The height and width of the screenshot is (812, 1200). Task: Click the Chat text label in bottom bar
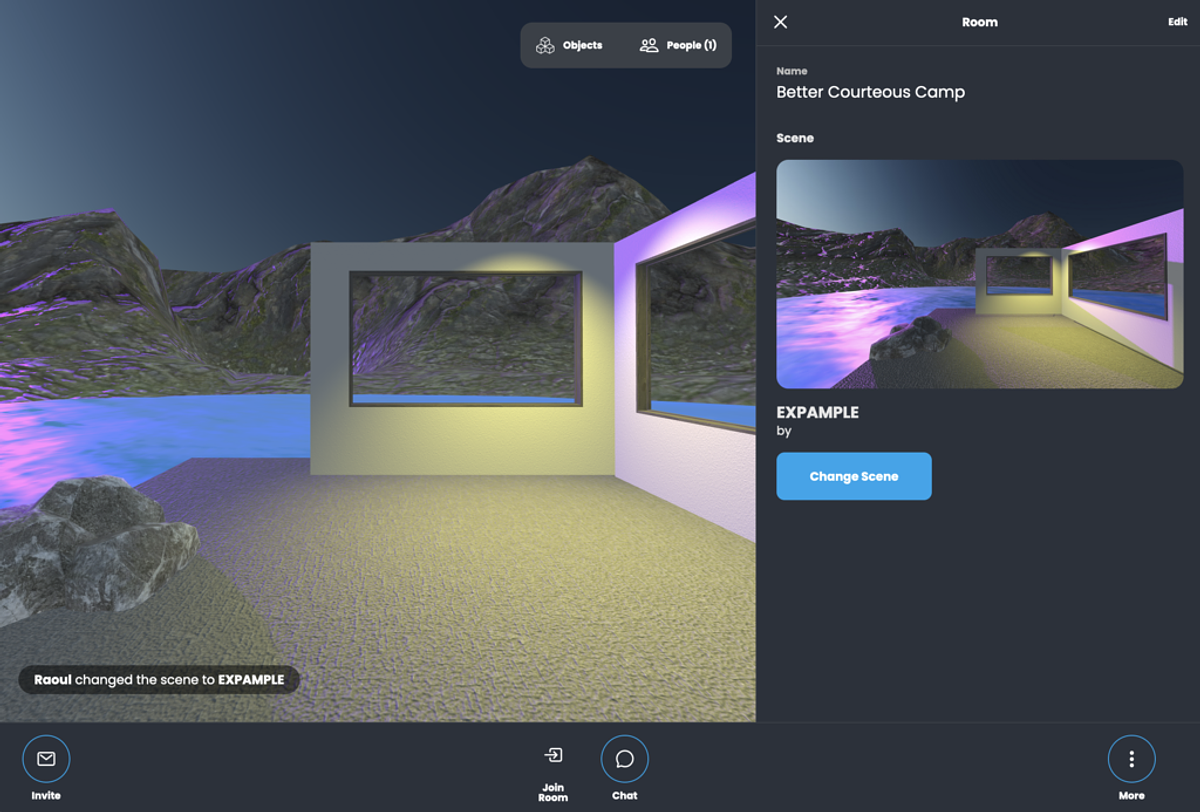[x=624, y=796]
